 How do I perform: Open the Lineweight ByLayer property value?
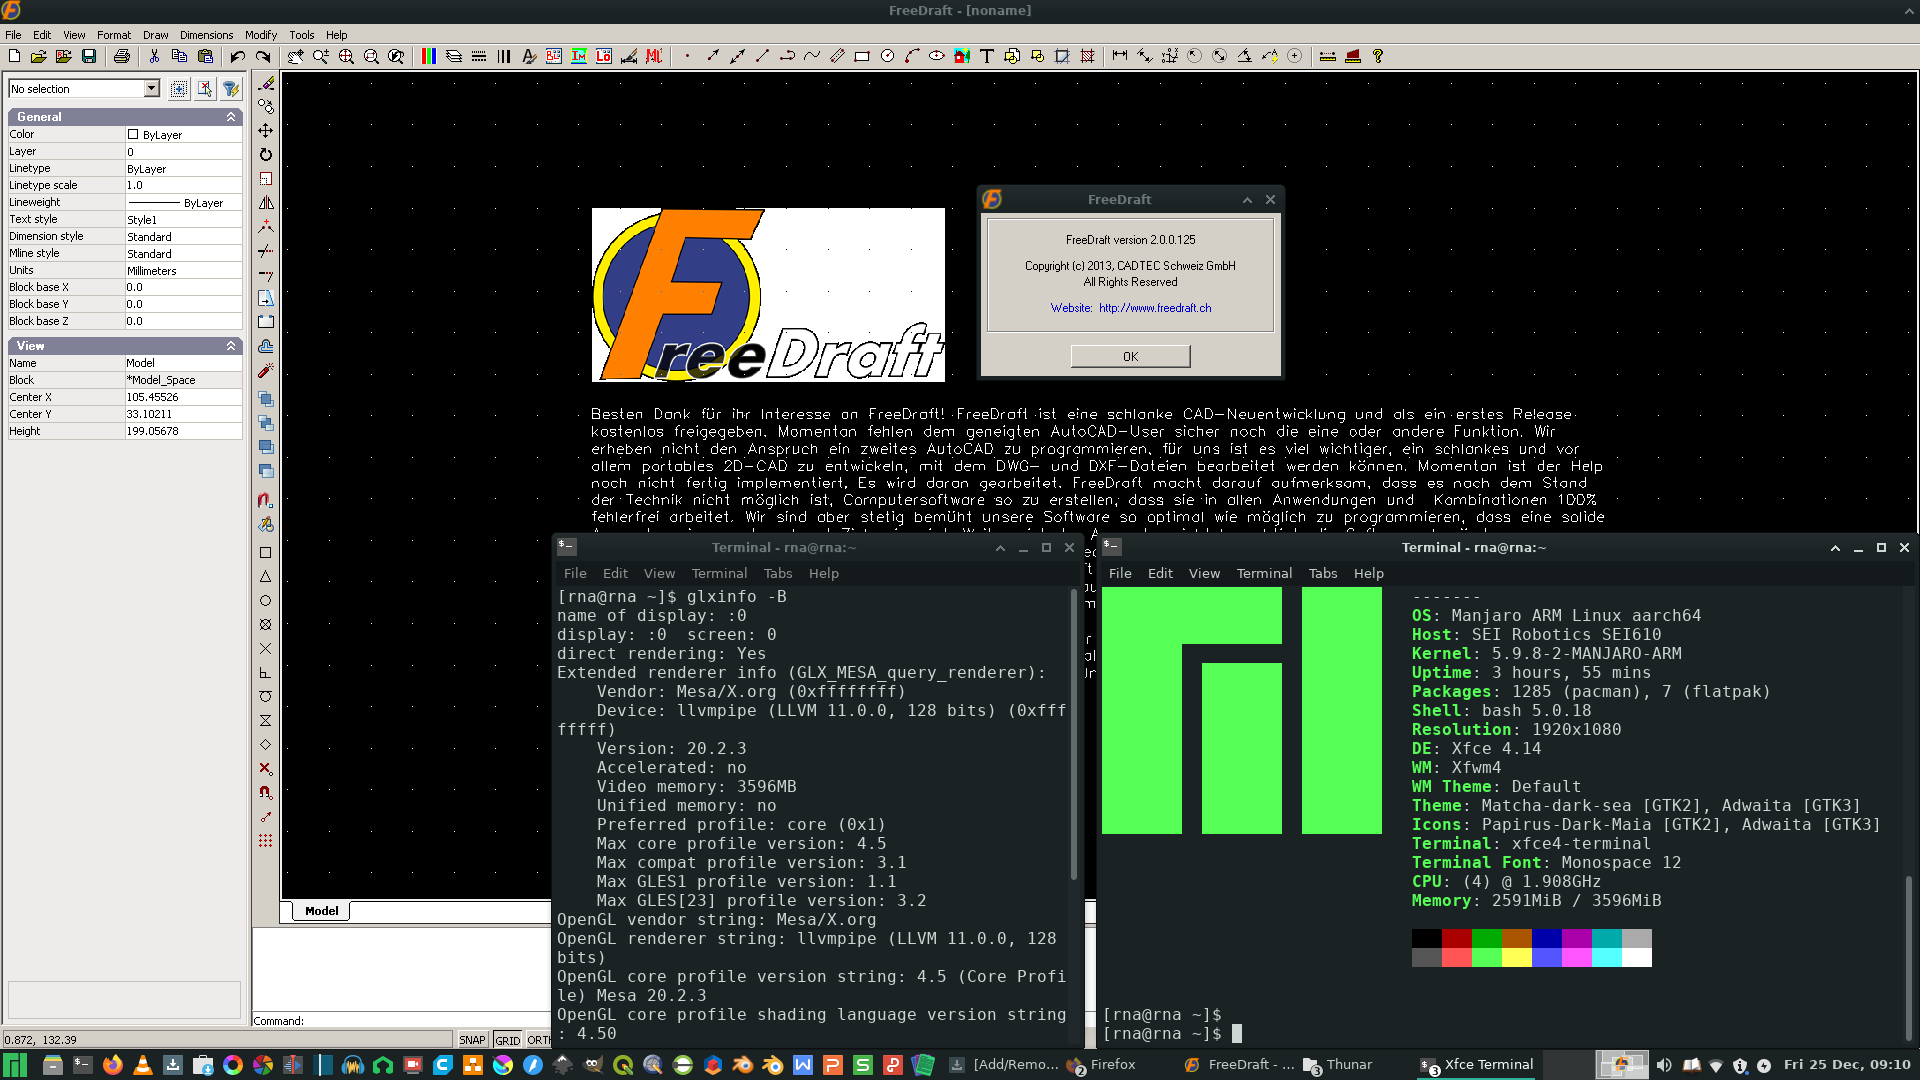coord(183,203)
